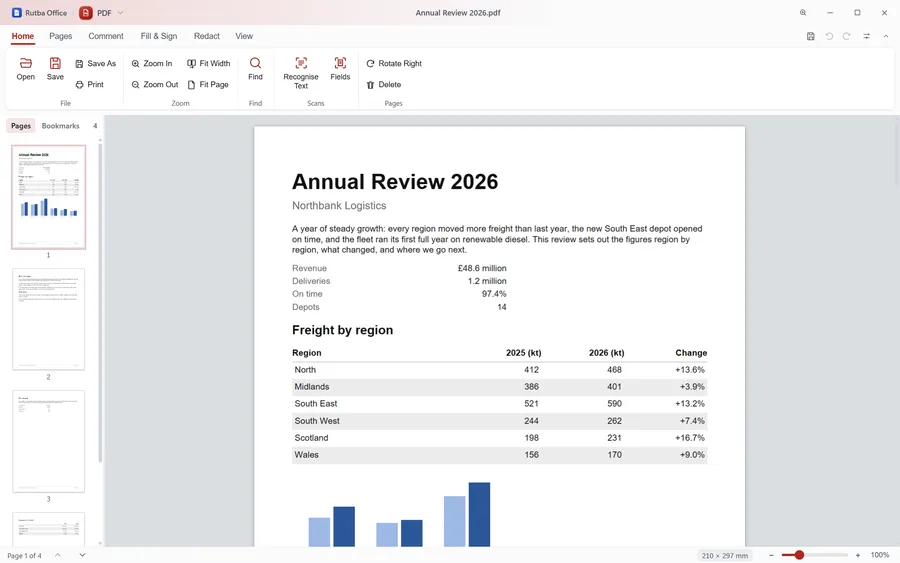Select page 2 thumbnail
Image resolution: width=900 pixels, height=563 pixels.
point(48,319)
